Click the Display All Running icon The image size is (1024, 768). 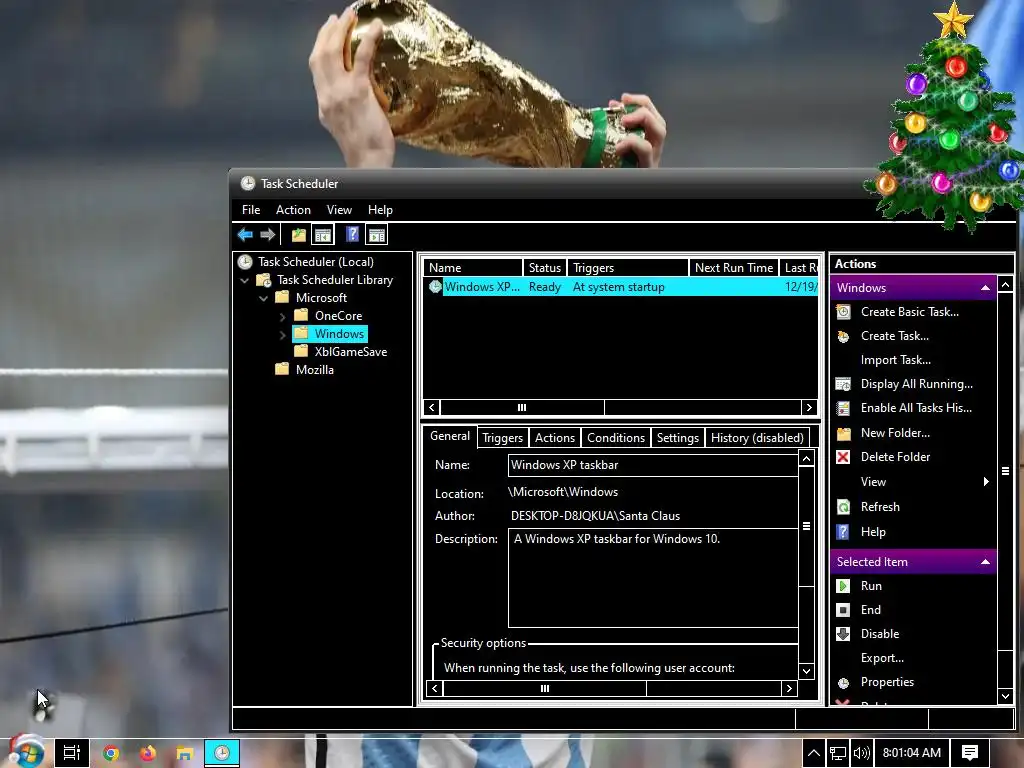click(843, 384)
